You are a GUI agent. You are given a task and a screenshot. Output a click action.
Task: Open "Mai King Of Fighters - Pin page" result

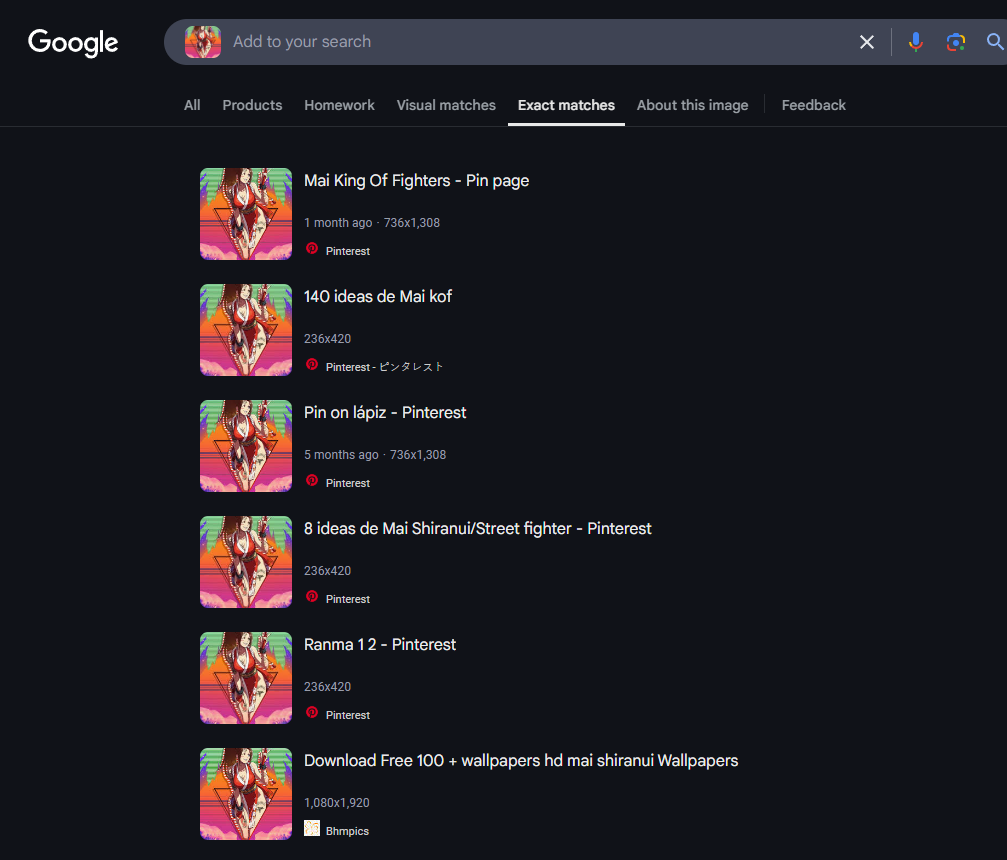(x=416, y=181)
